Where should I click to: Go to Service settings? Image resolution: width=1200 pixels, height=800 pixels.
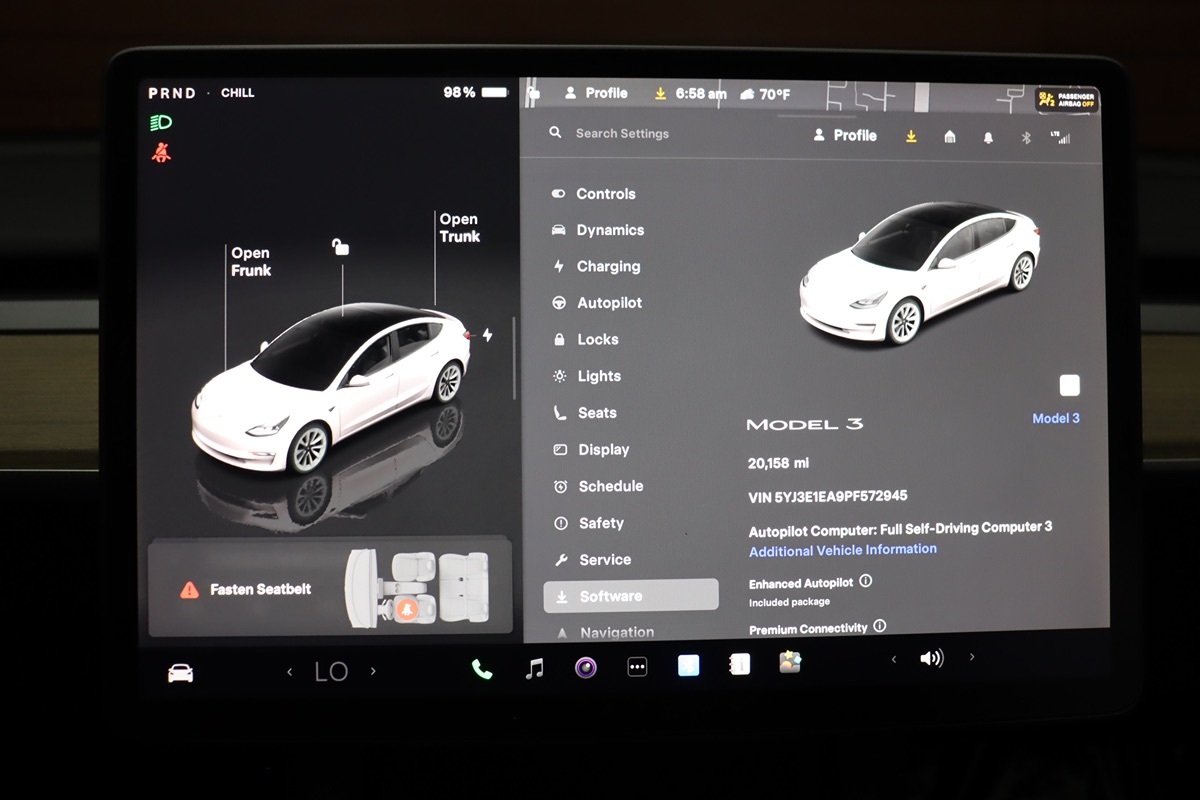click(x=593, y=560)
